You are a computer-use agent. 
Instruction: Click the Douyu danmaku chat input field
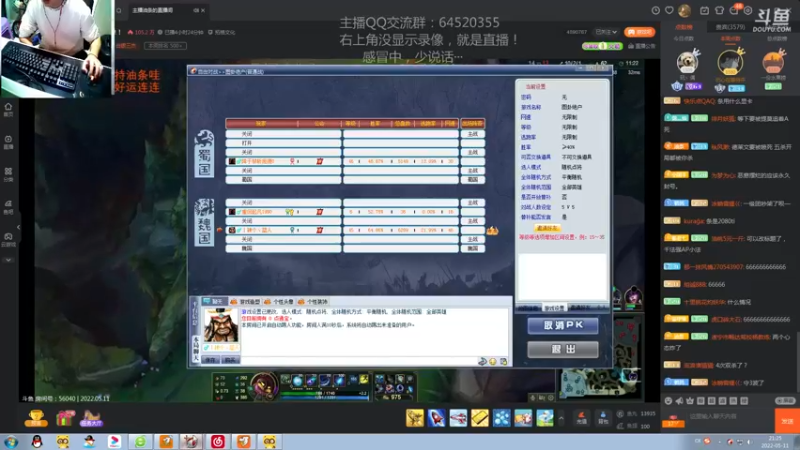(730, 417)
